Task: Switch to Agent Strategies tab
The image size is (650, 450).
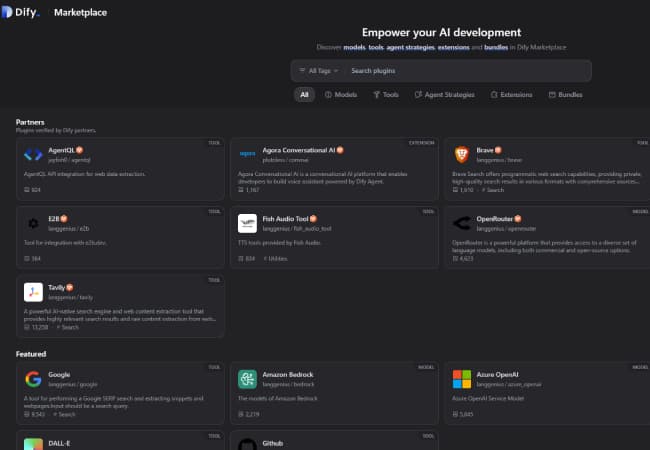Action: point(445,95)
